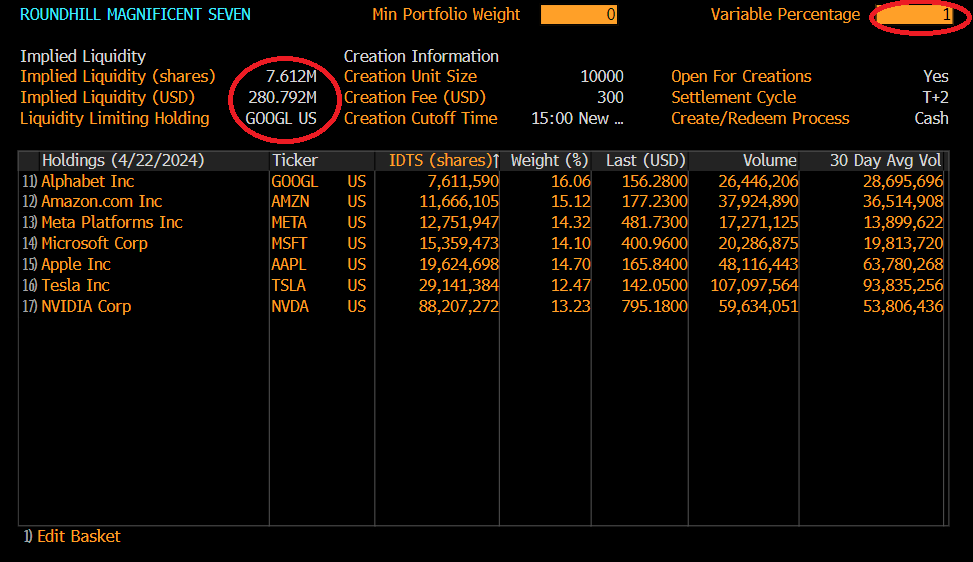
Task: Open the Amazon.com Inc holding
Action: tap(102, 202)
